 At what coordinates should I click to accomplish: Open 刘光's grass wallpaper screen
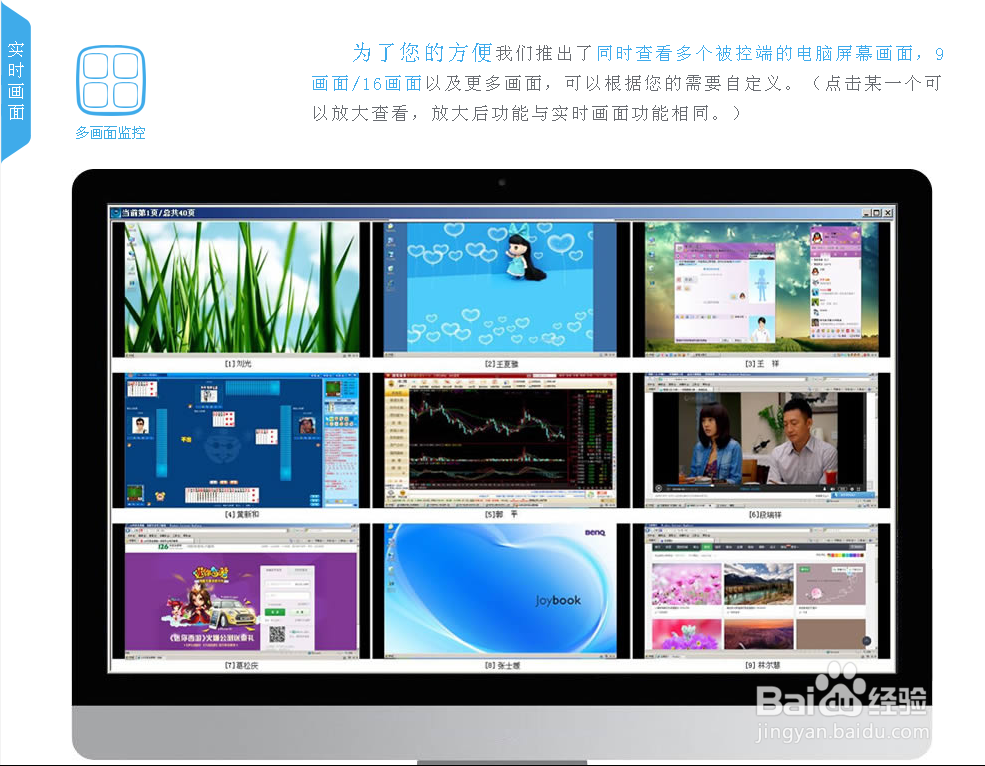coord(238,288)
